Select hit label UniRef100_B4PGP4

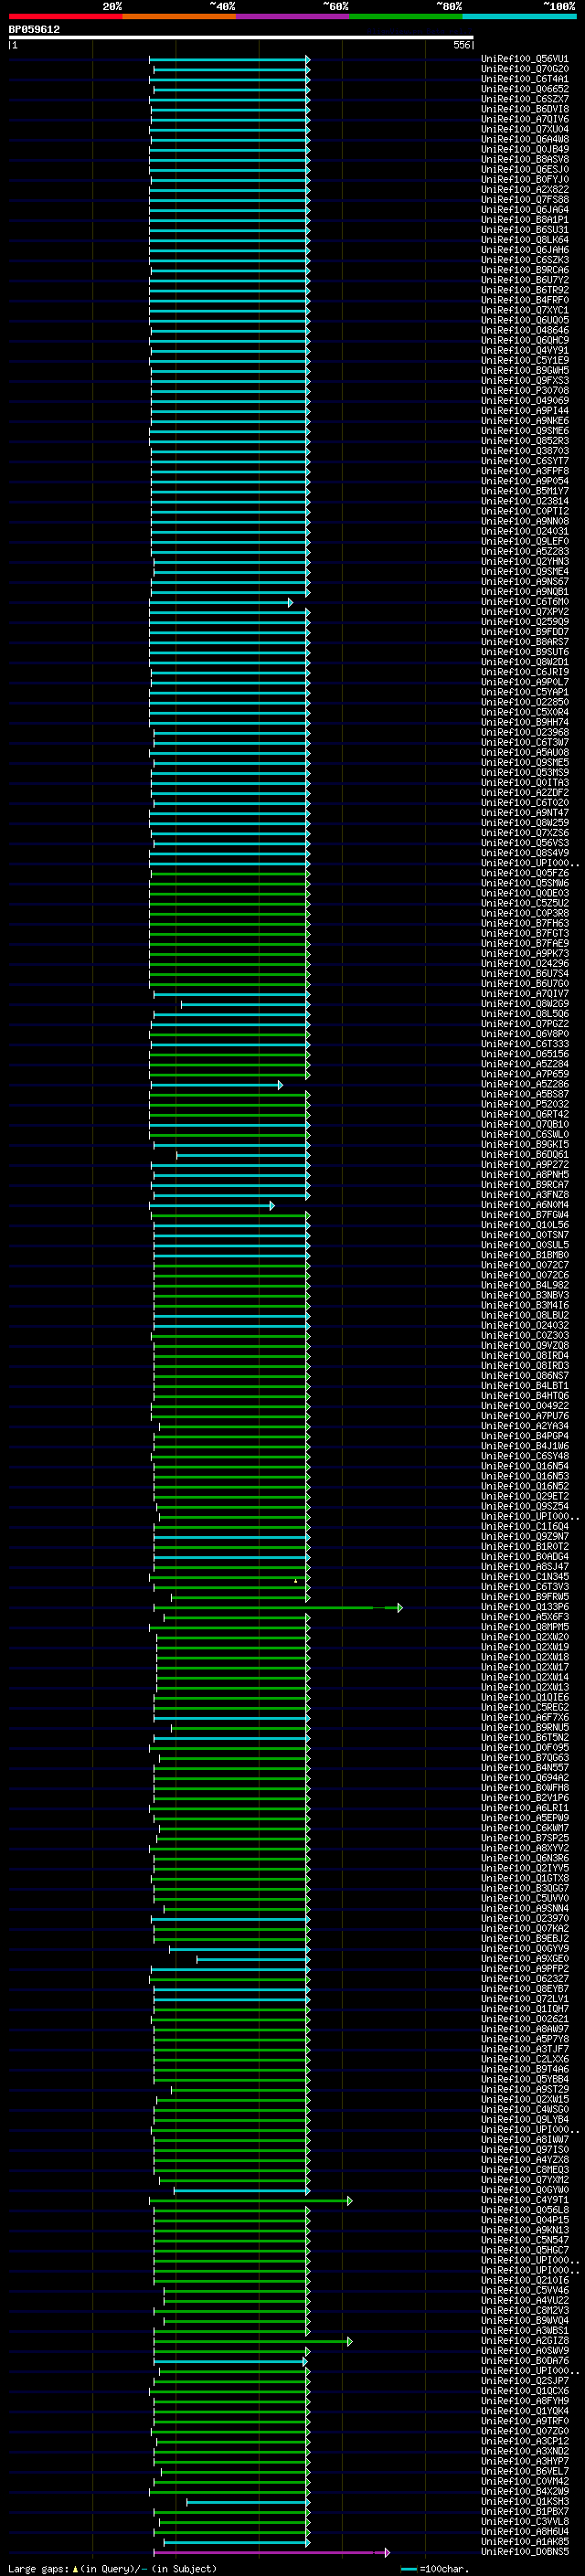pos(525,1436)
